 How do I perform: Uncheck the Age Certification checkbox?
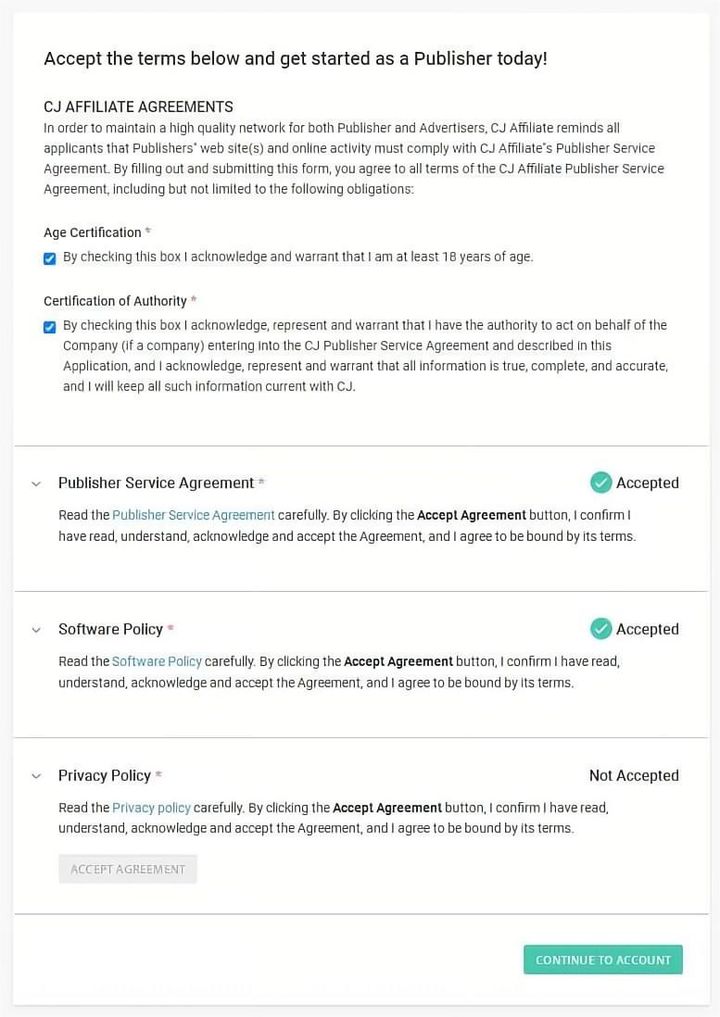click(50, 258)
